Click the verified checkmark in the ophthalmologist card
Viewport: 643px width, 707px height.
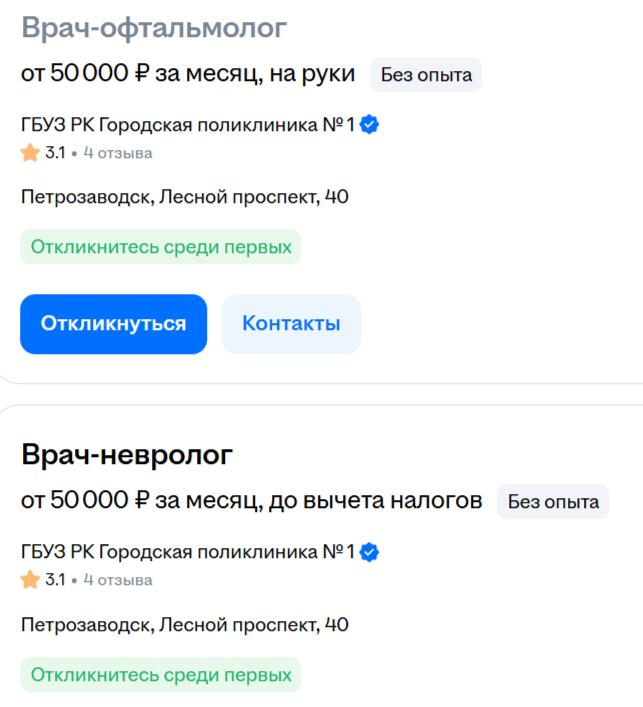point(369,125)
